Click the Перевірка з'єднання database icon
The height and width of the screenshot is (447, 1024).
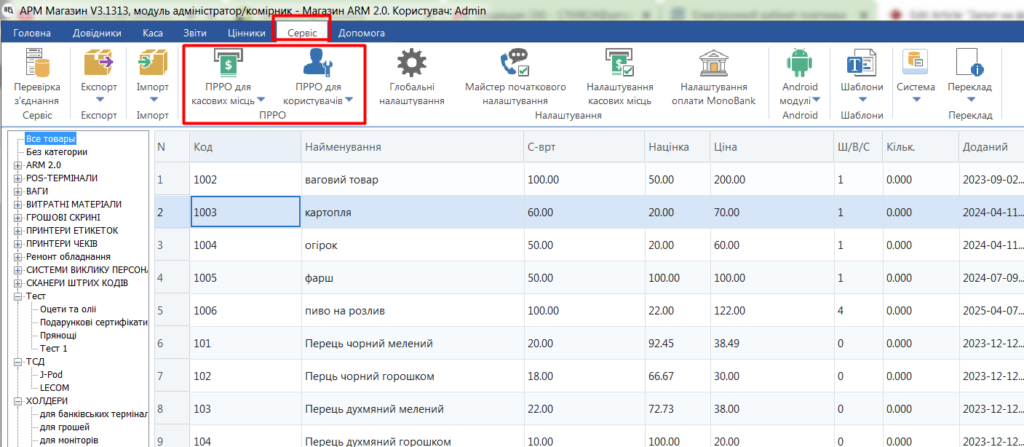tap(37, 65)
